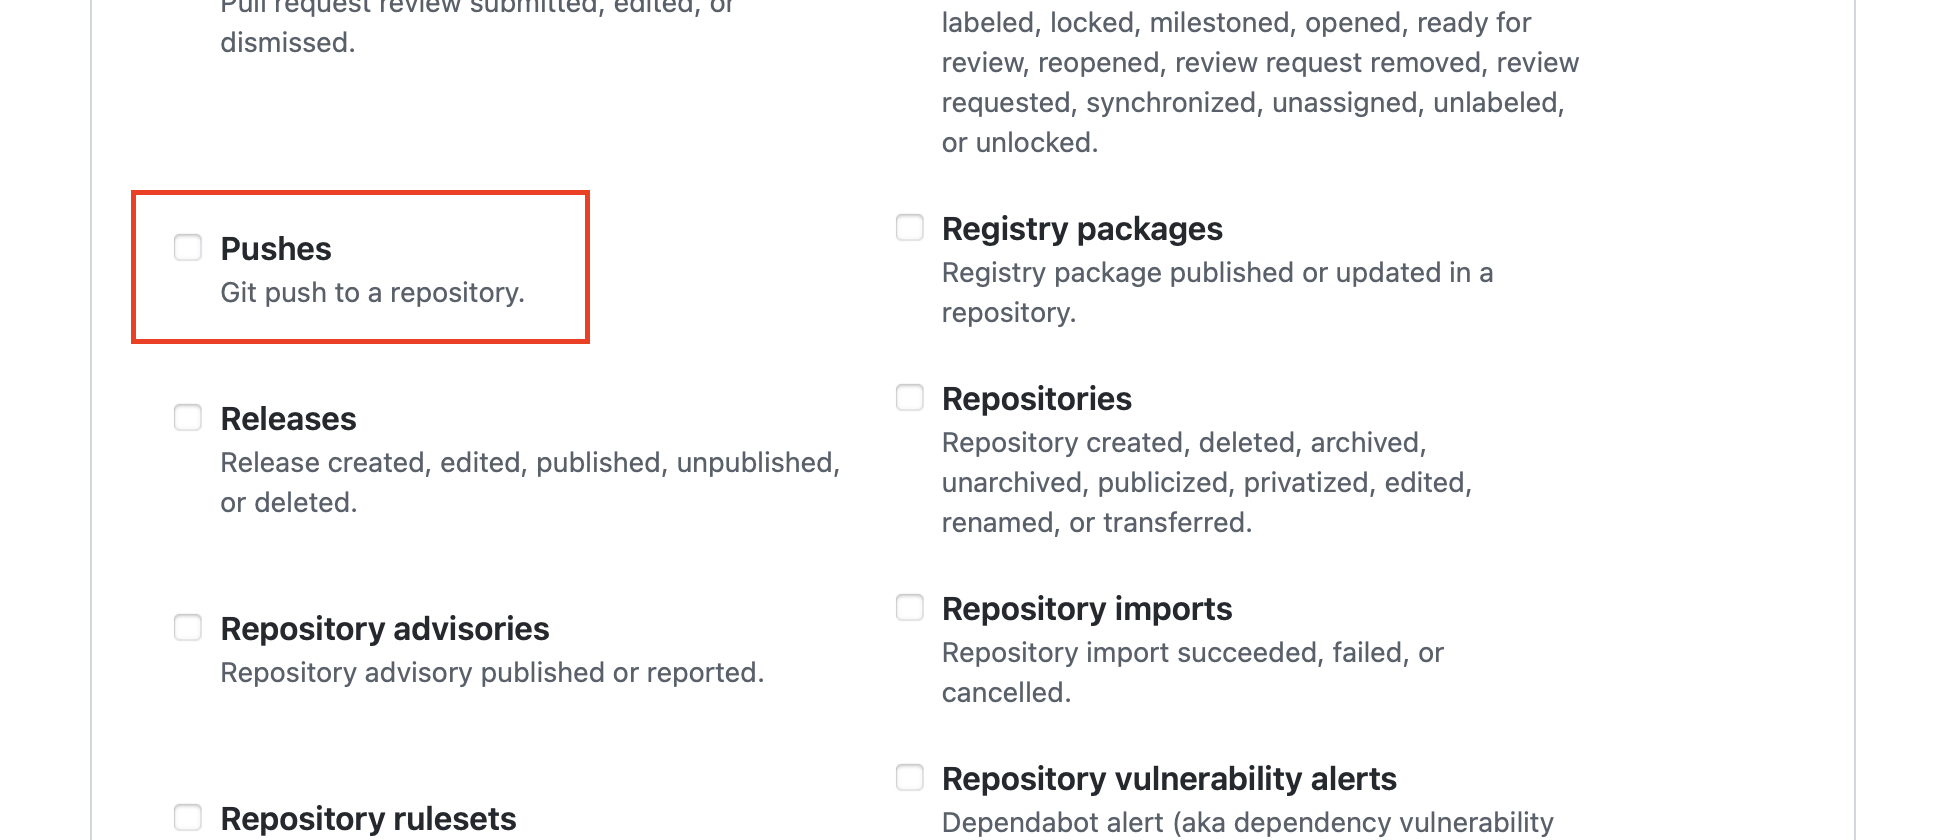Tick the Releases event checkbox

(188, 417)
